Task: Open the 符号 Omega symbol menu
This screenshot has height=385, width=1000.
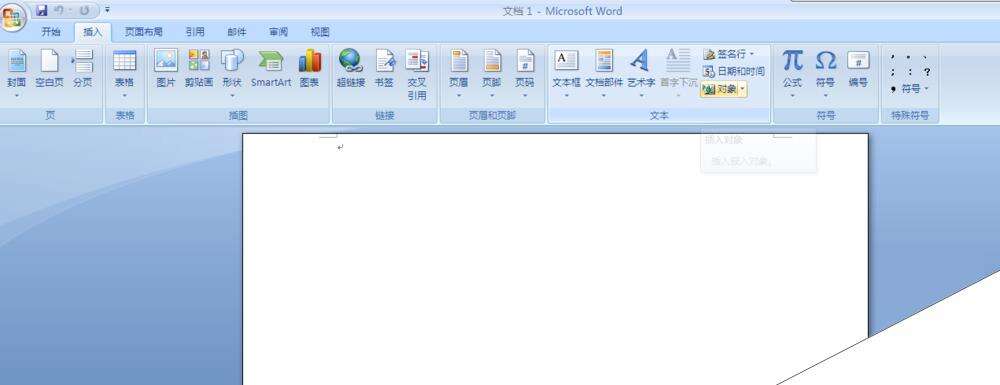Action: click(x=825, y=73)
